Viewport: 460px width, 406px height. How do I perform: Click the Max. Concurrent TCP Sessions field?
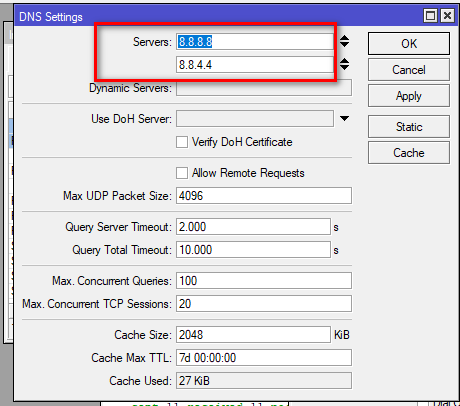tap(264, 304)
